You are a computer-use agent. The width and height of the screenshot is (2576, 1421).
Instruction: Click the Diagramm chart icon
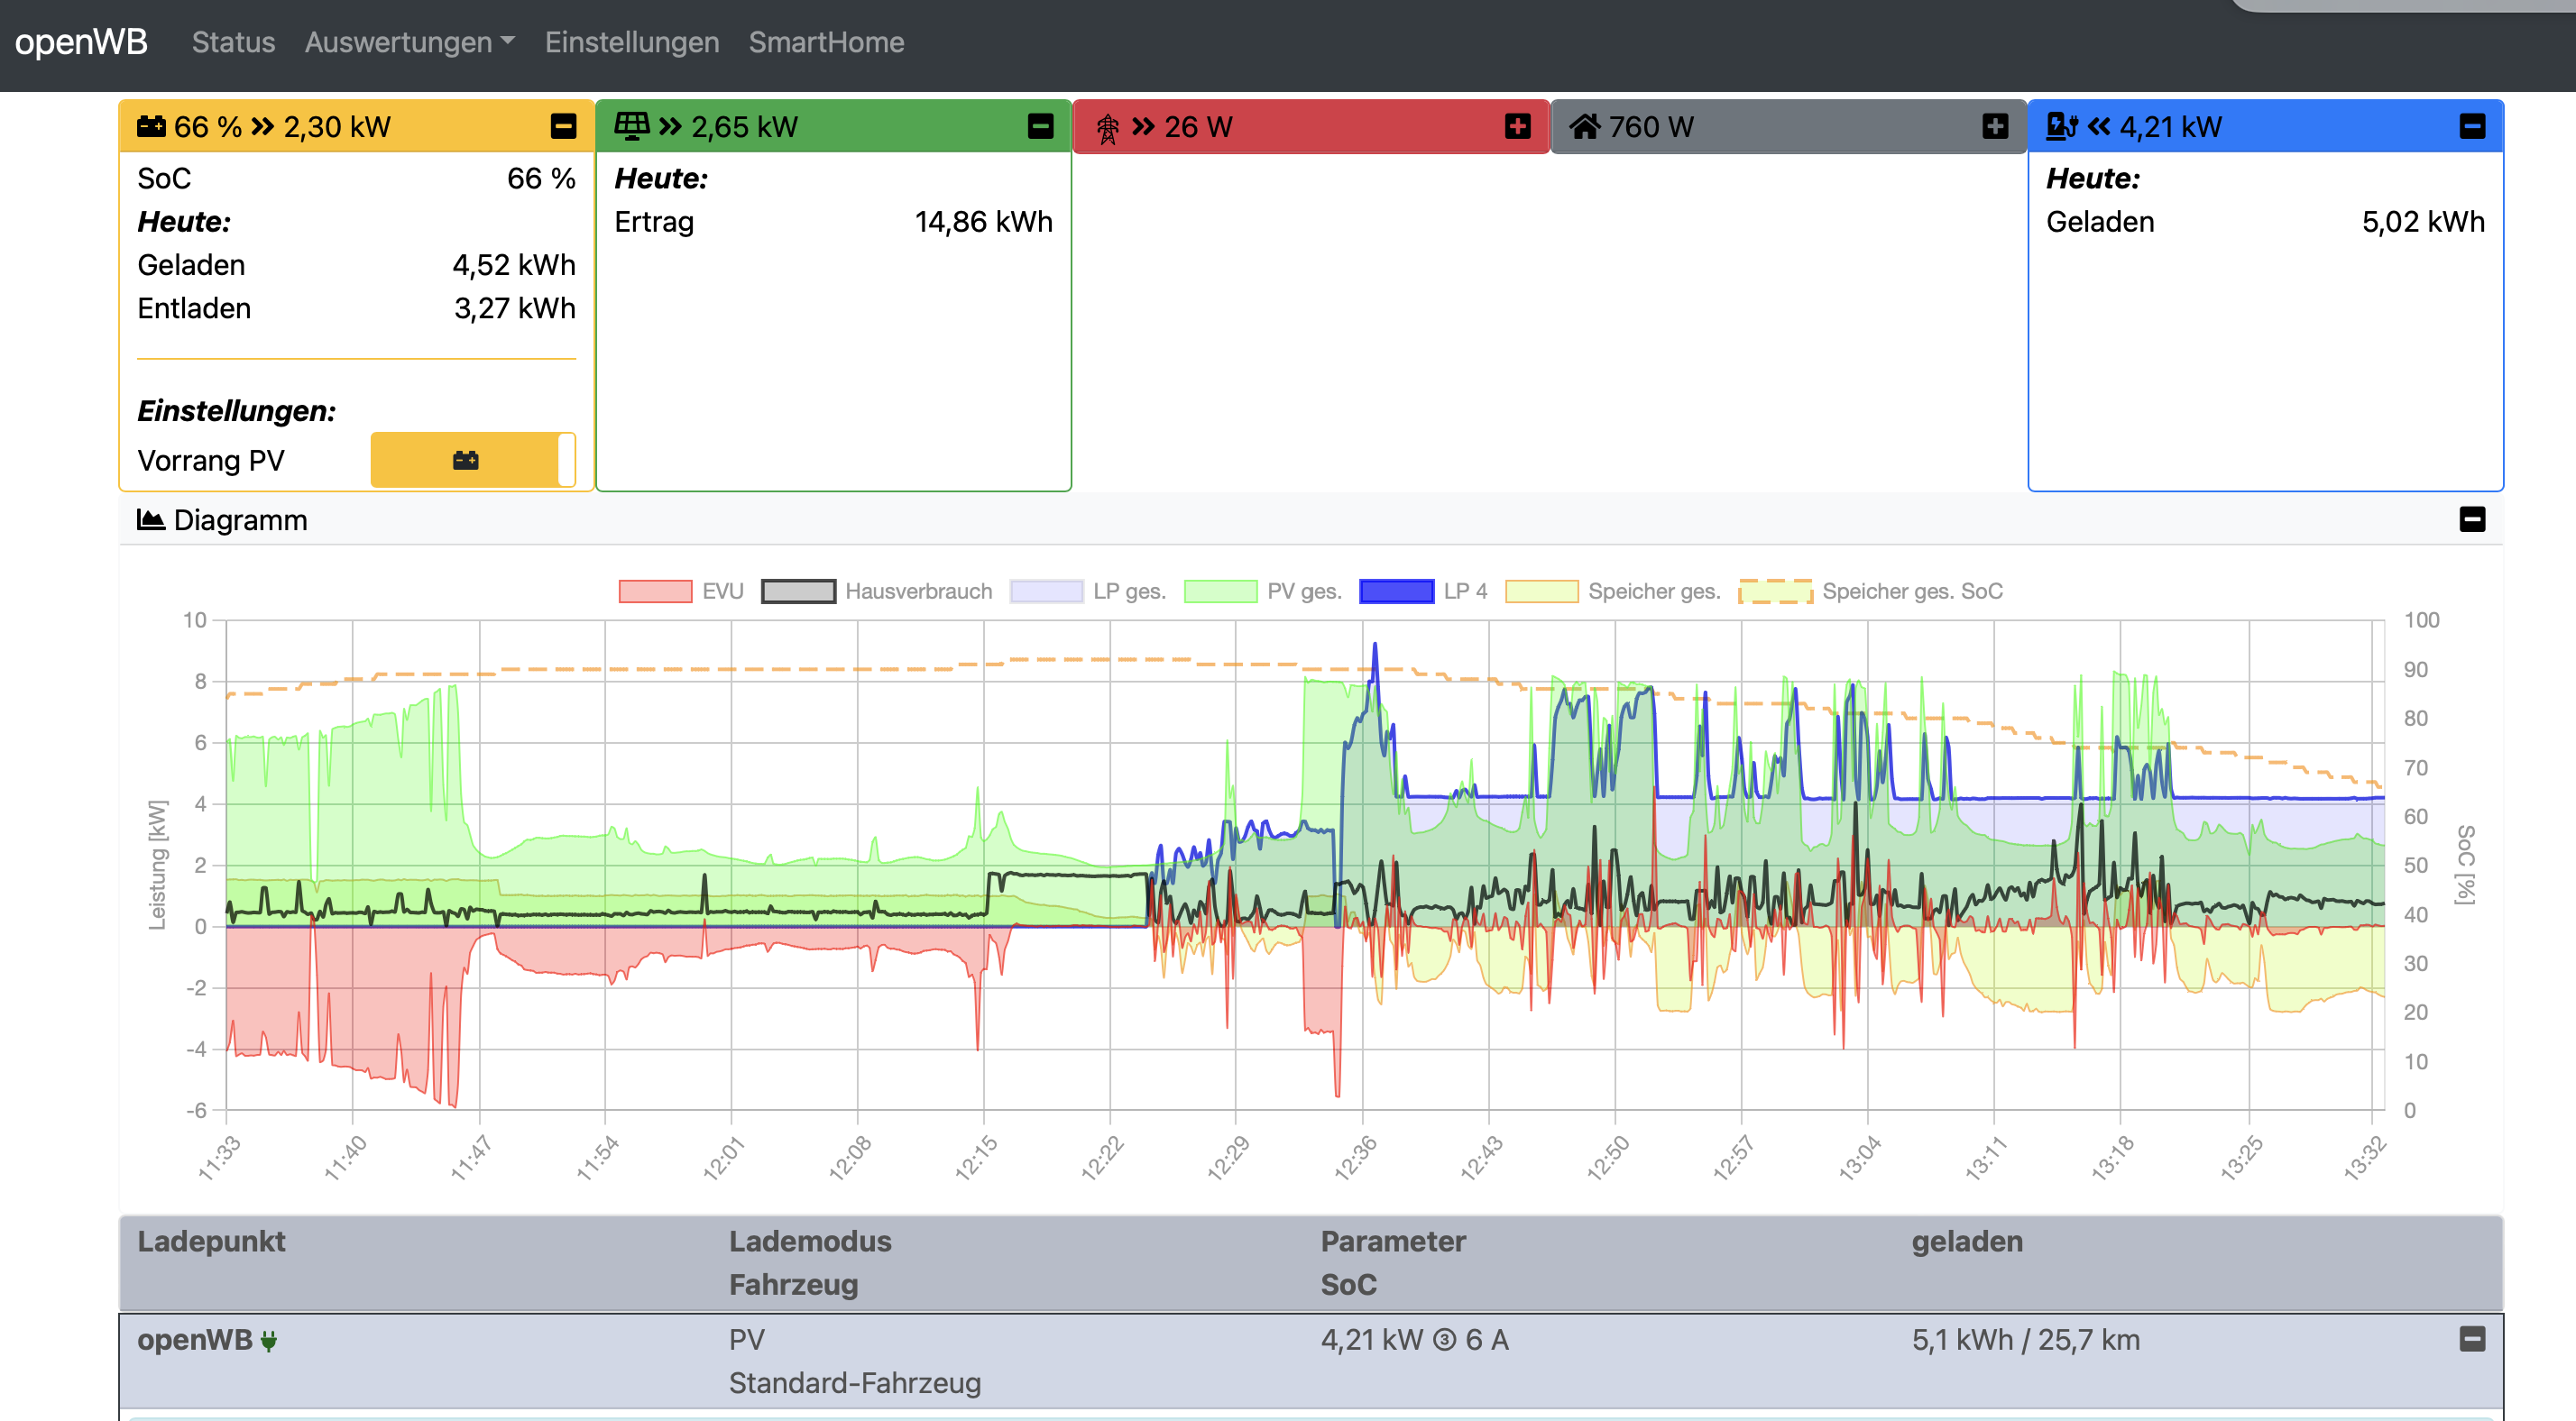(151, 520)
